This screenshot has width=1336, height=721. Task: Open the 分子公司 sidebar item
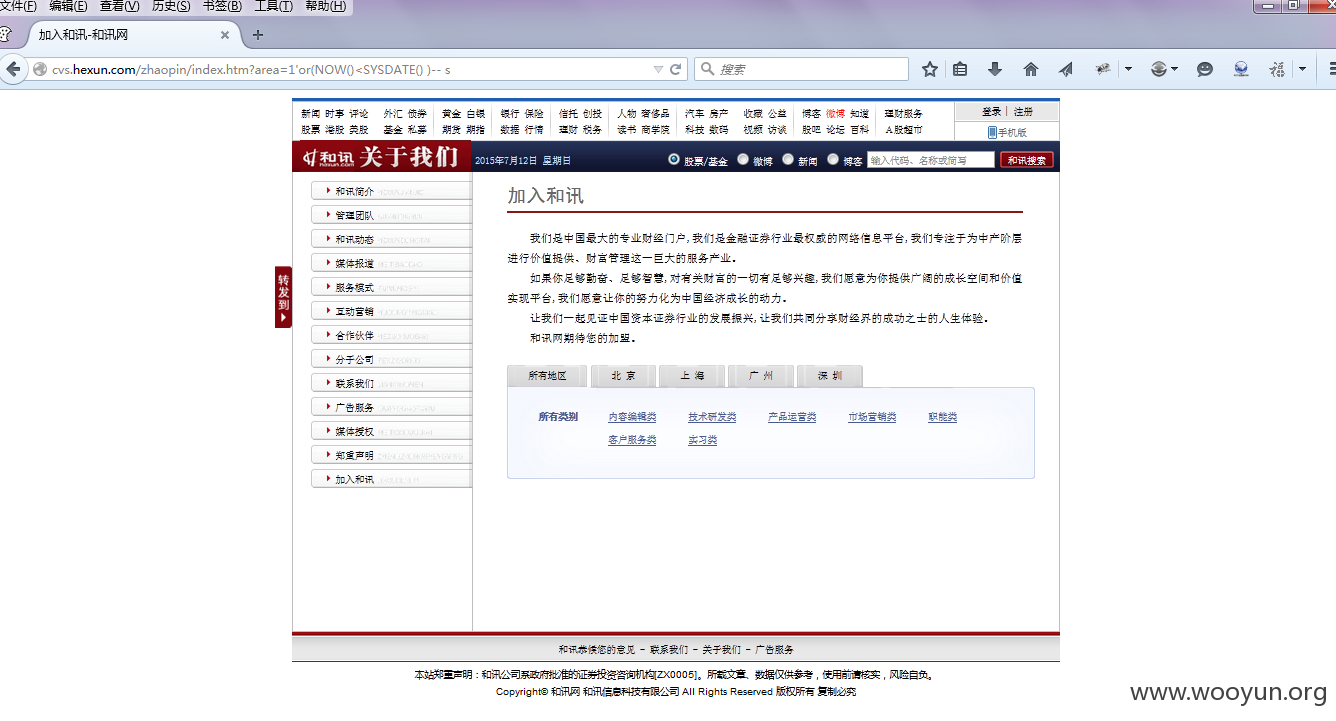tap(391, 359)
